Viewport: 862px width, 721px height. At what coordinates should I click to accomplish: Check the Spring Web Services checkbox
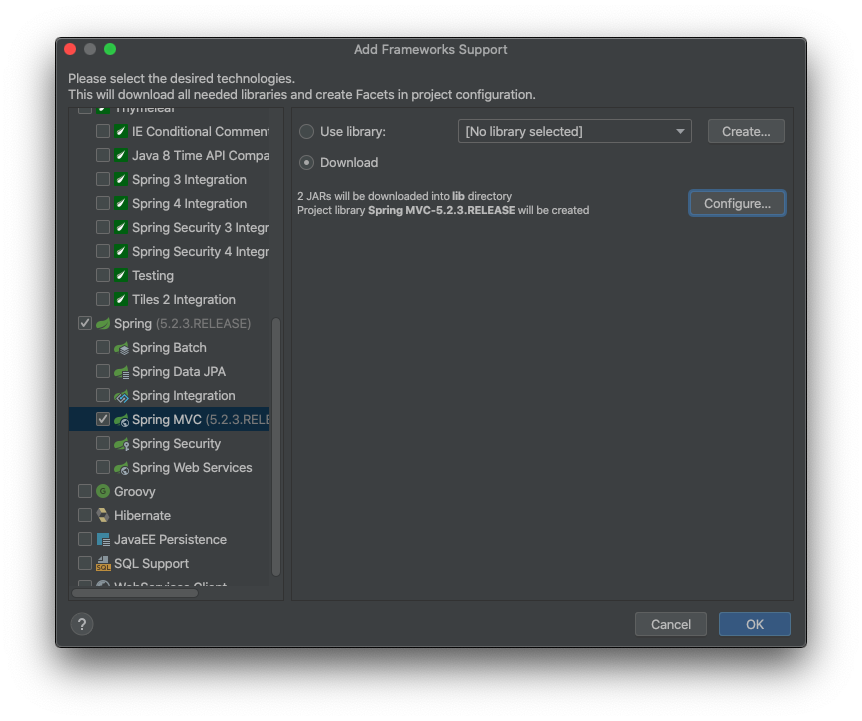pyautogui.click(x=103, y=467)
